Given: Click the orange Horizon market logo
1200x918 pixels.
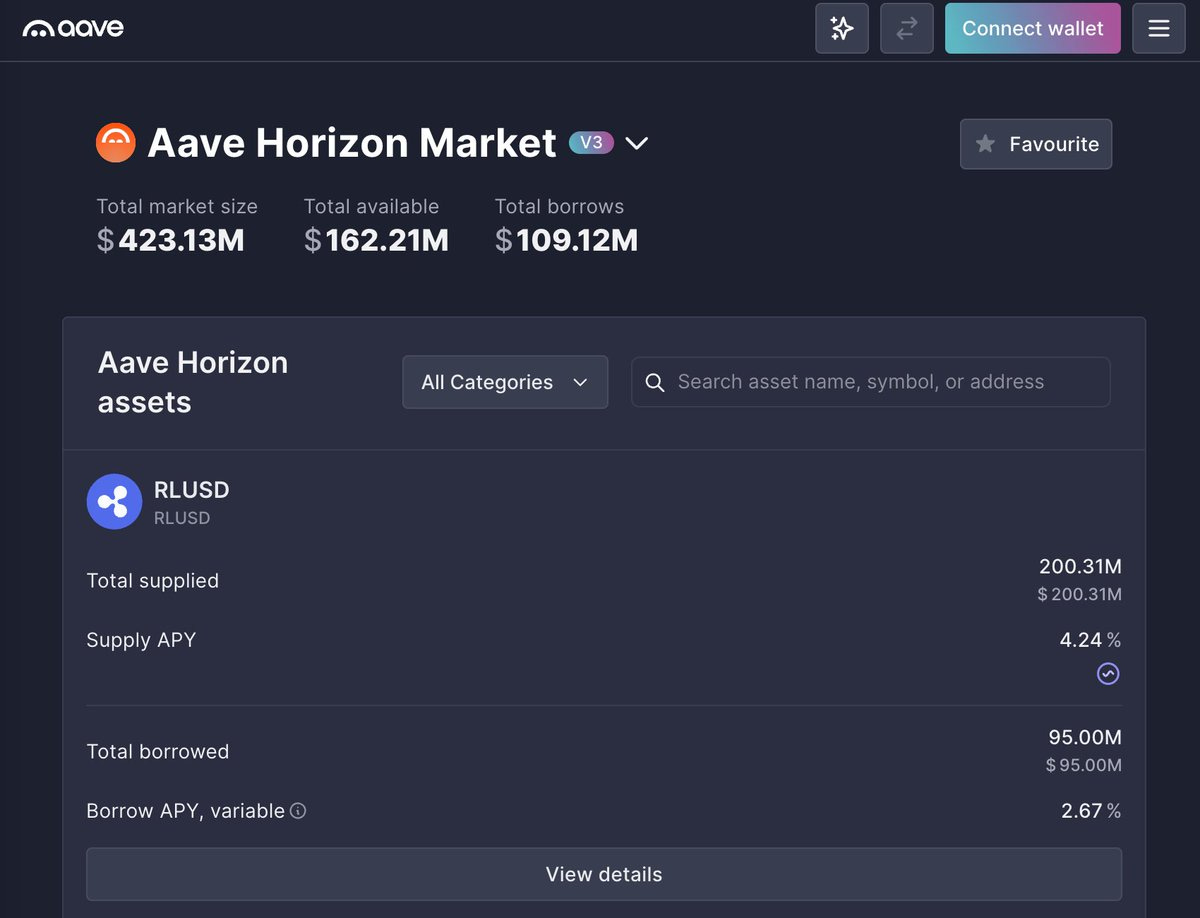Looking at the screenshot, I should pos(116,143).
